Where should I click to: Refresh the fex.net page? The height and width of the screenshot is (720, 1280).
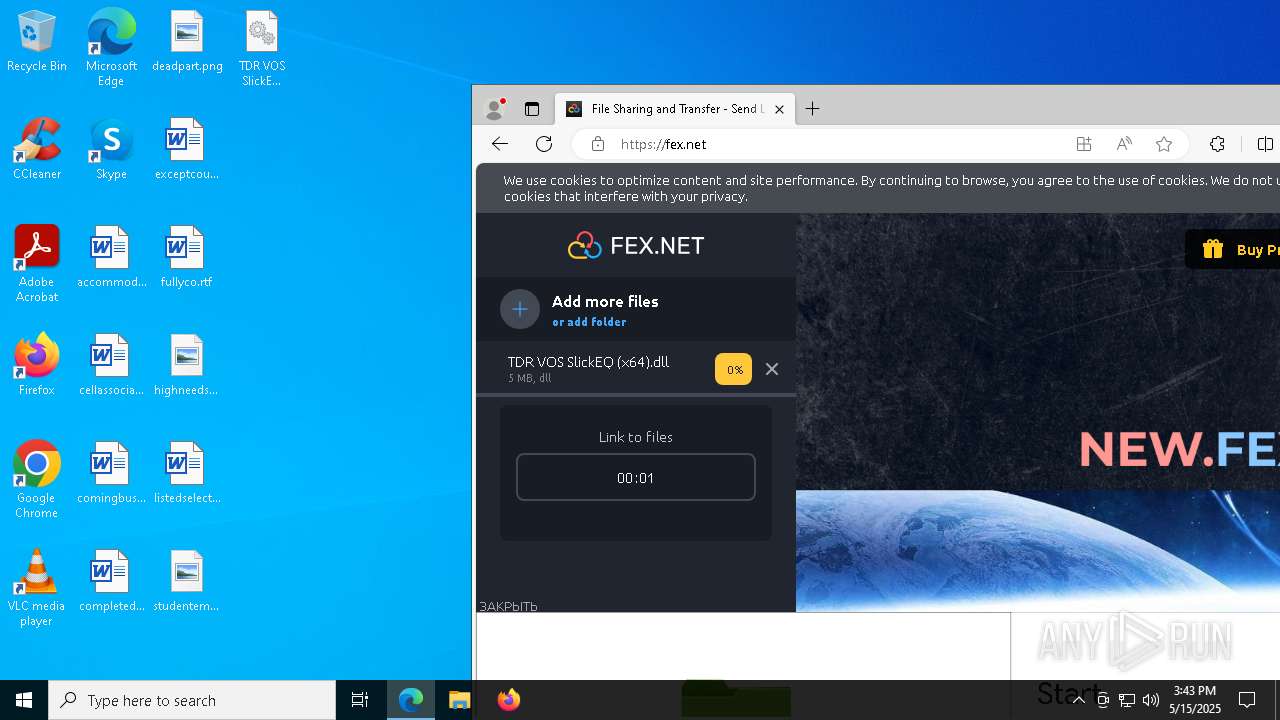(544, 144)
